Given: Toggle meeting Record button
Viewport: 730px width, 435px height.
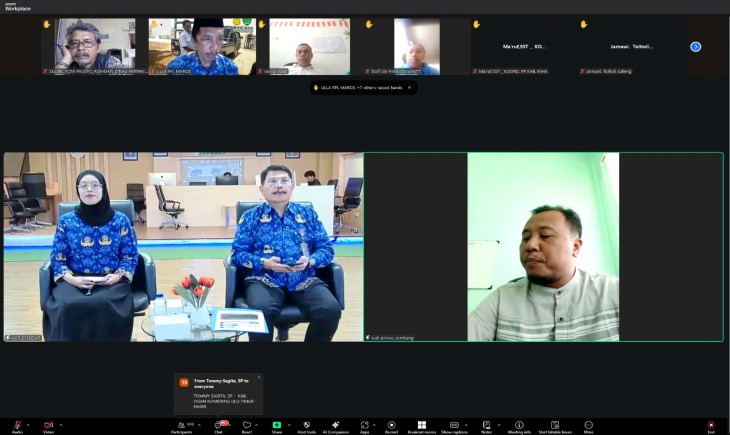Looking at the screenshot, I should click(x=392, y=425).
